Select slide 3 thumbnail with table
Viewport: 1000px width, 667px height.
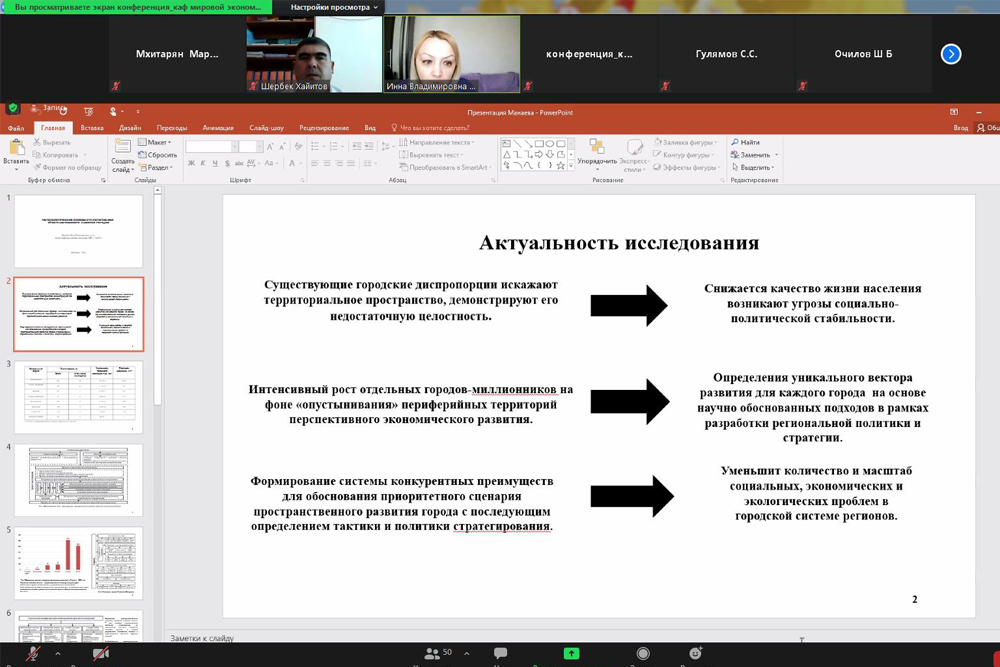tap(78, 397)
